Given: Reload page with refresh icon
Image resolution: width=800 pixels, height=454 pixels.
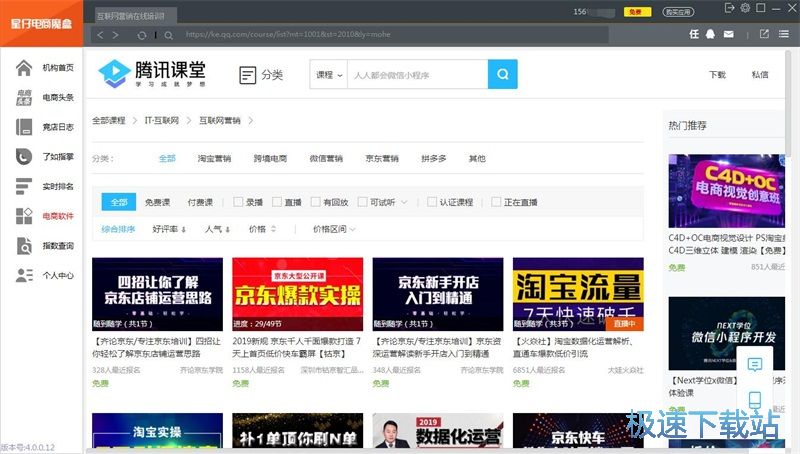Looking at the screenshot, I should tap(142, 35).
